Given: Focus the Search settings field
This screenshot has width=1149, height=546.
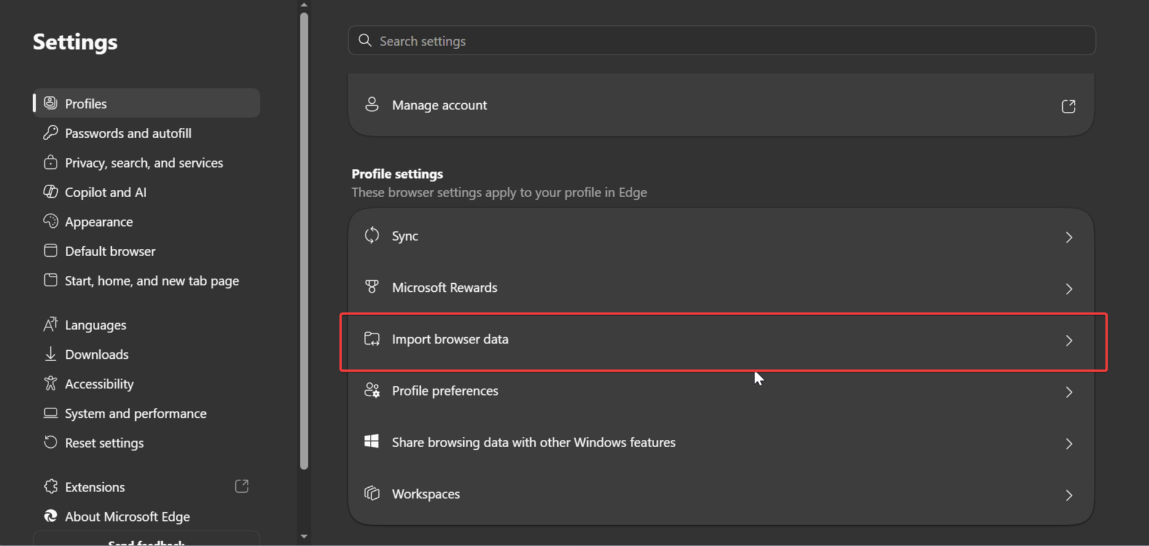Looking at the screenshot, I should pyautogui.click(x=722, y=41).
